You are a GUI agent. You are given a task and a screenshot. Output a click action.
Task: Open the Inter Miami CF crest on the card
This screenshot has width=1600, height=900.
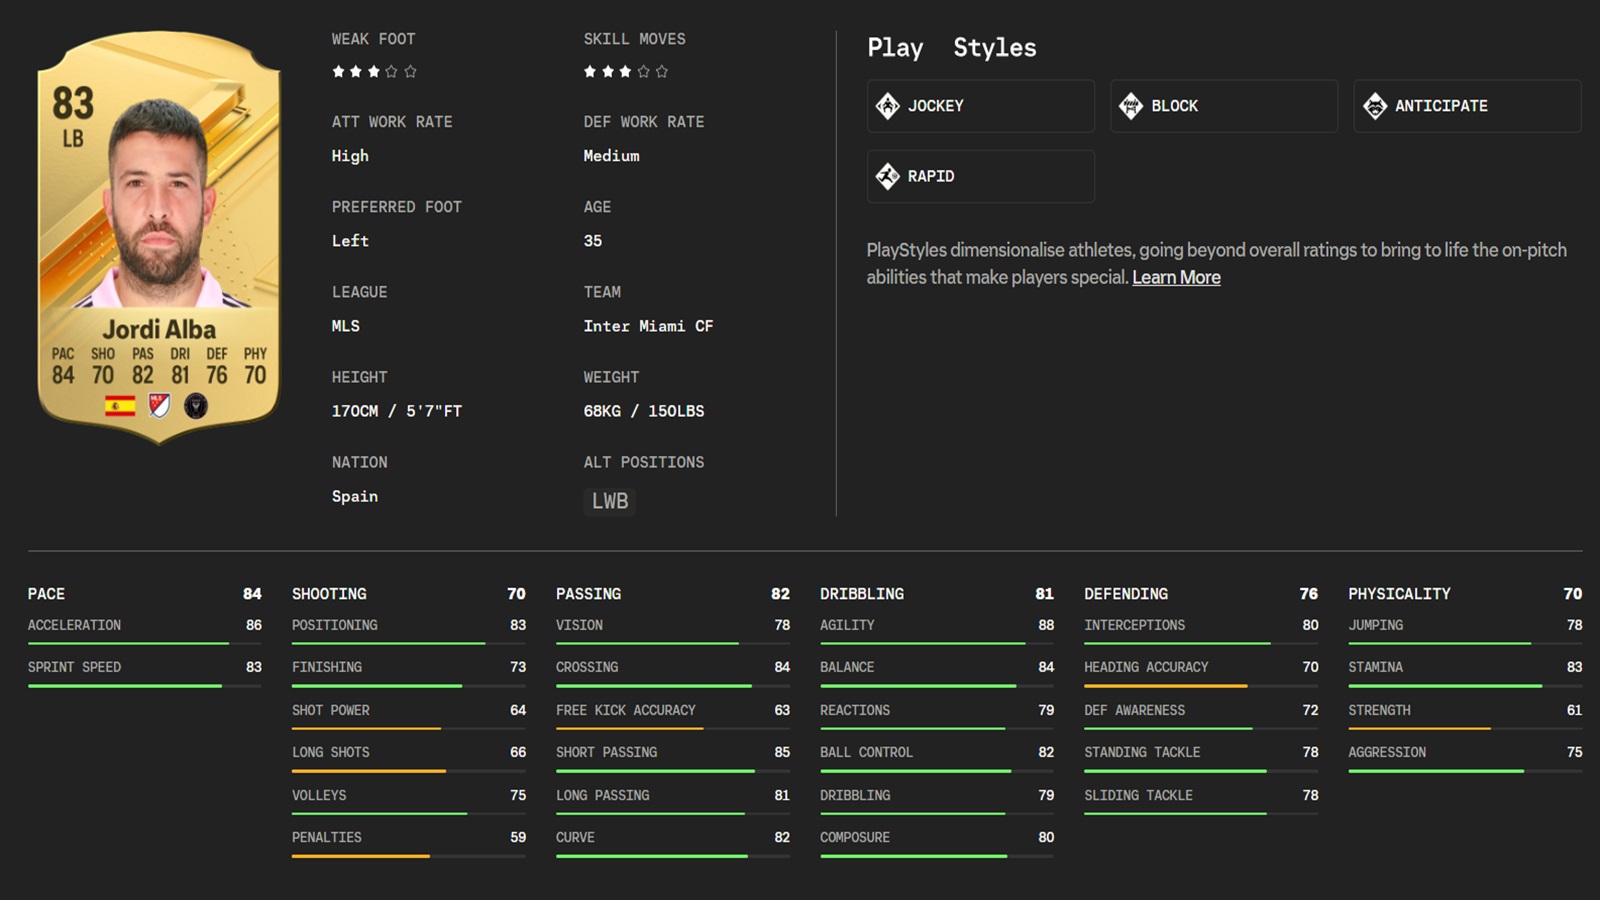pyautogui.click(x=196, y=406)
